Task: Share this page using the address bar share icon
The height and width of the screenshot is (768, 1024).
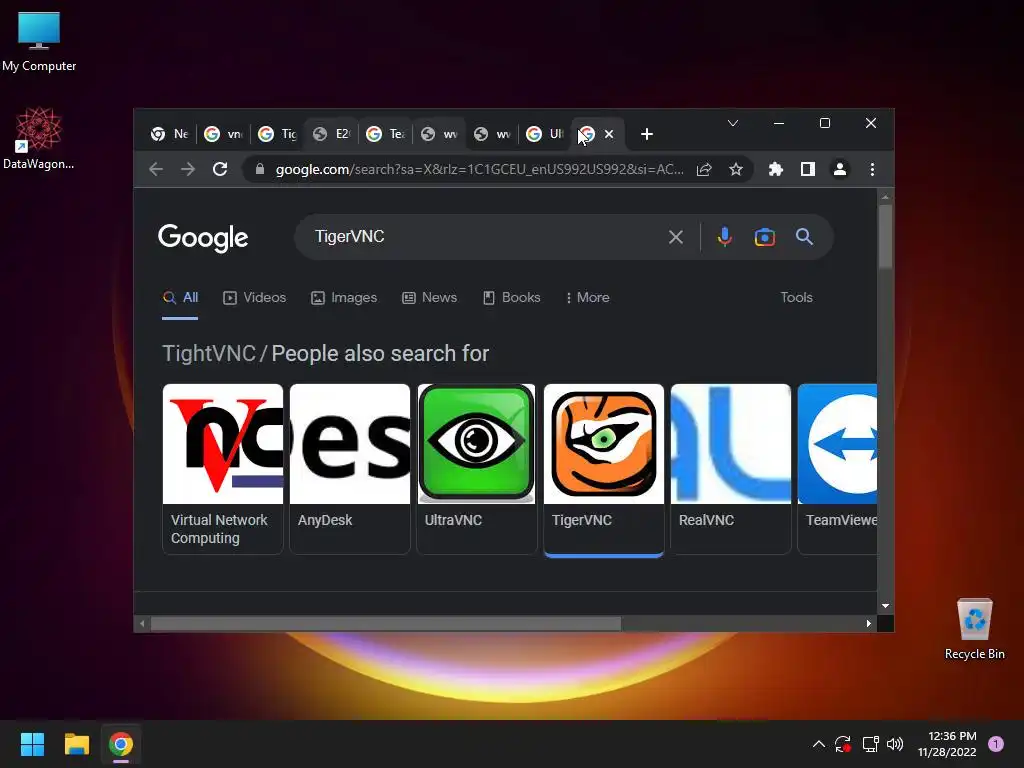Action: [704, 169]
